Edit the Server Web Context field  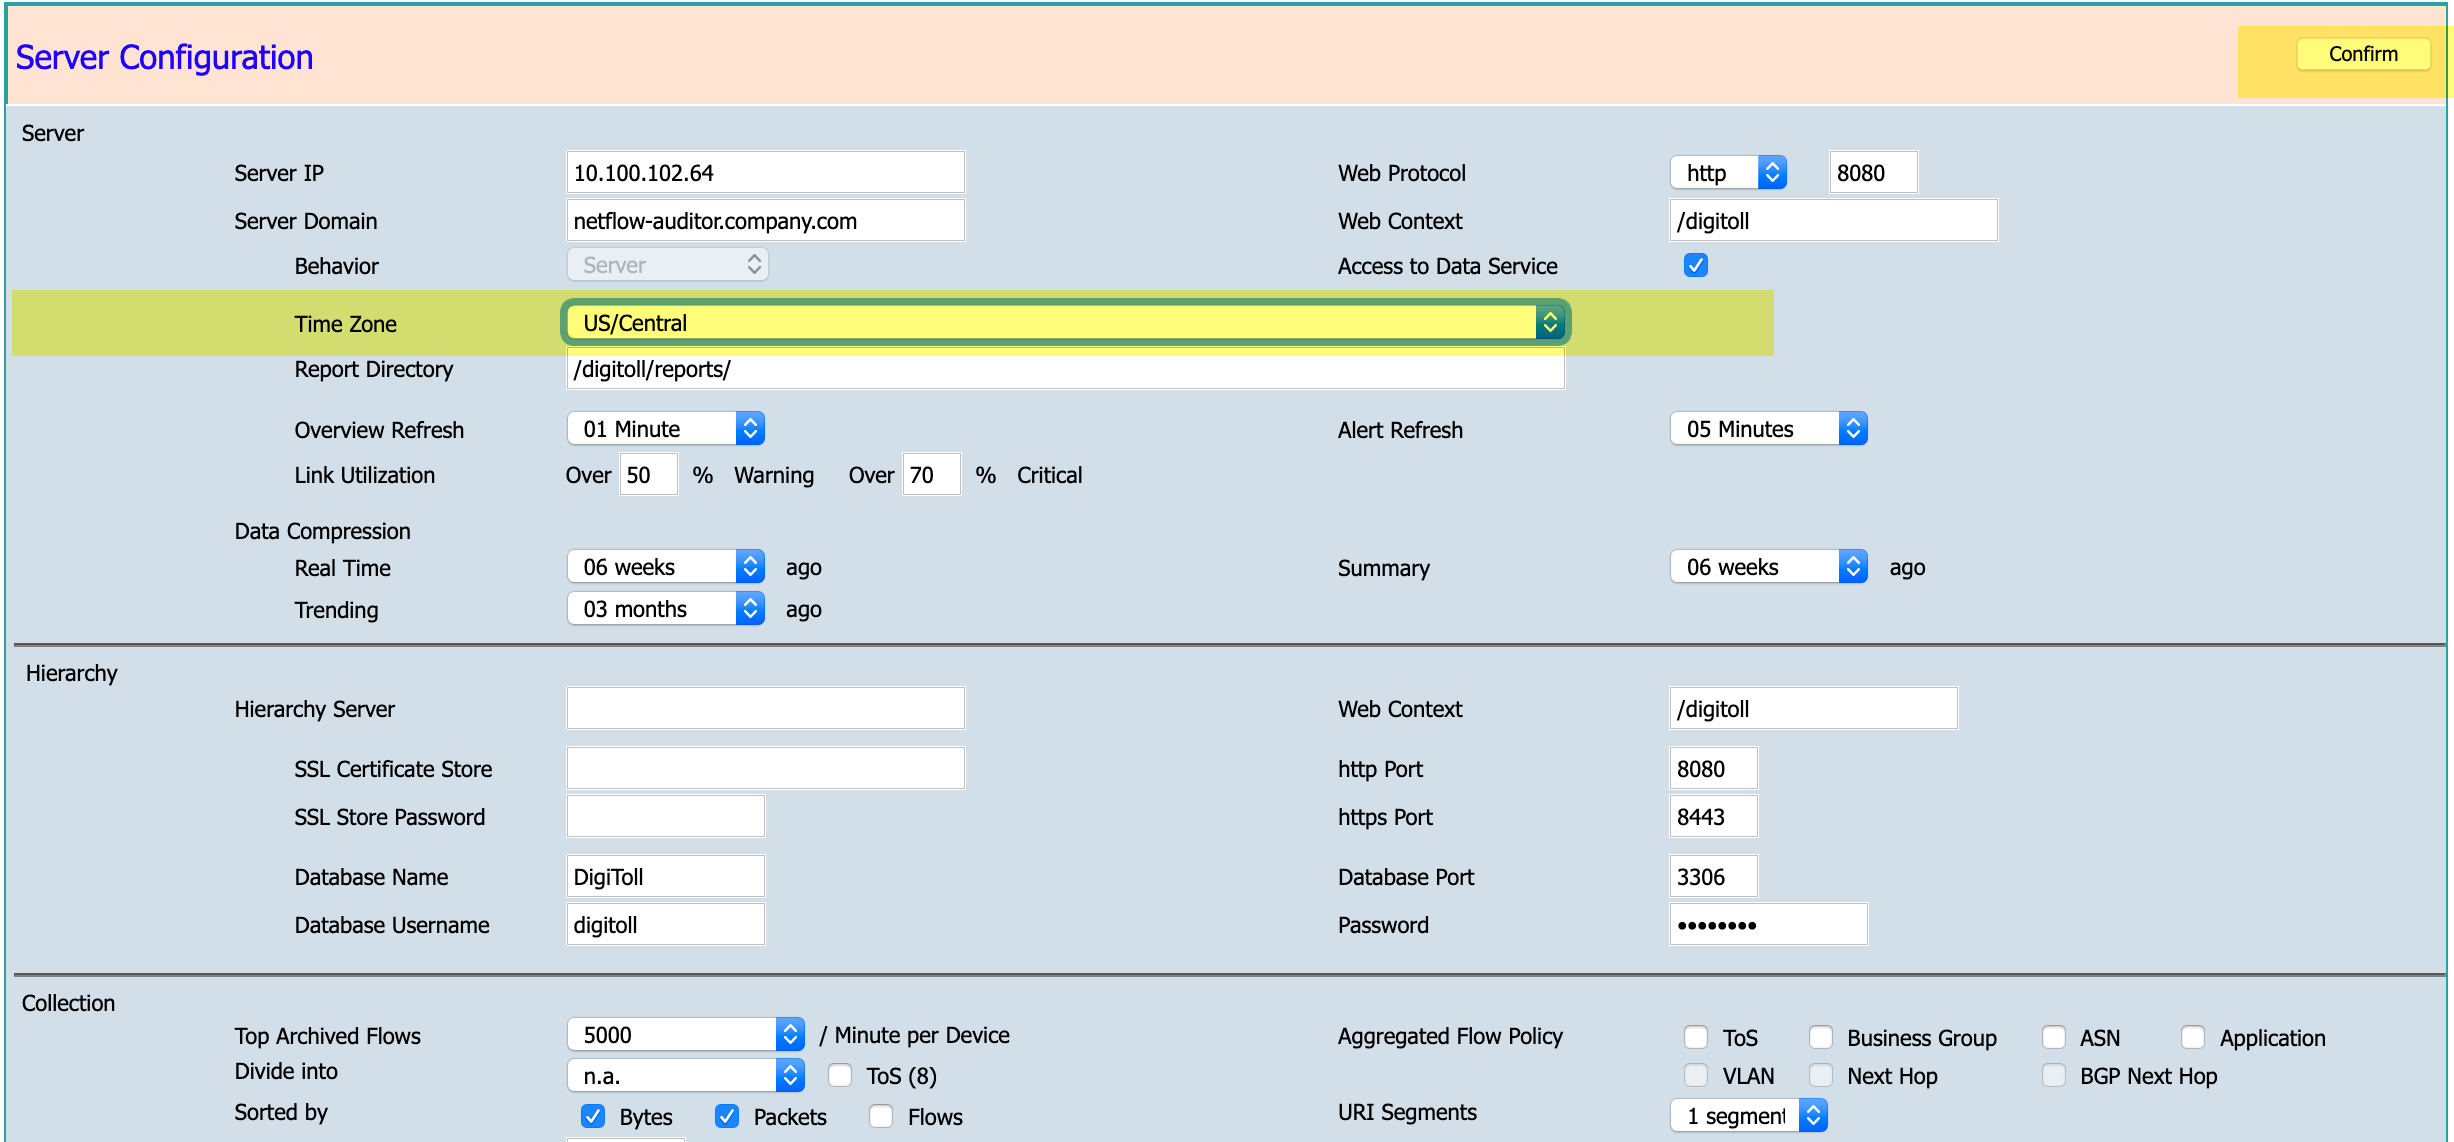(1833, 220)
